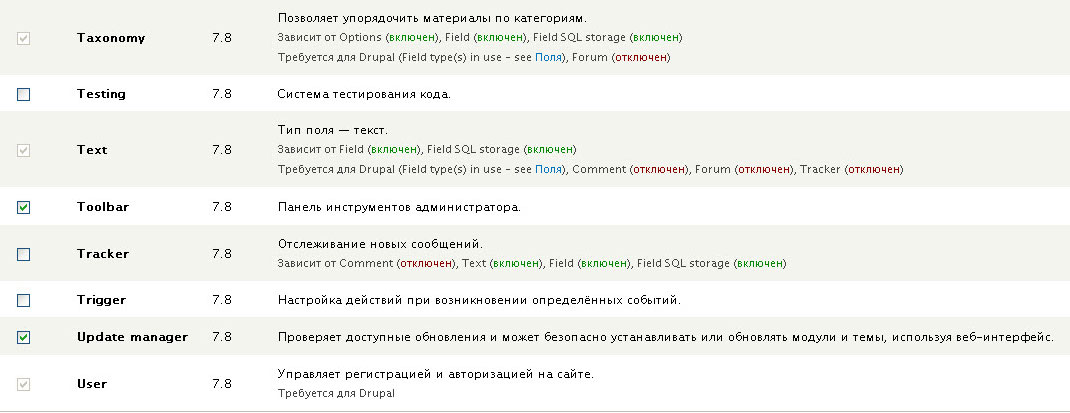Click the User module name label

pyautogui.click(x=92, y=384)
